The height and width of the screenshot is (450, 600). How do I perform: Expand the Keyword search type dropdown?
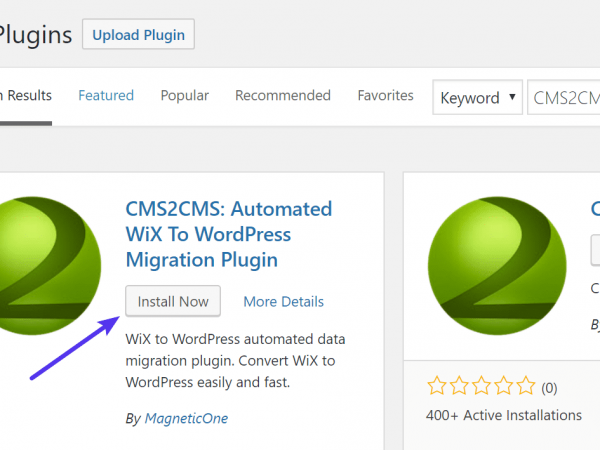(477, 98)
